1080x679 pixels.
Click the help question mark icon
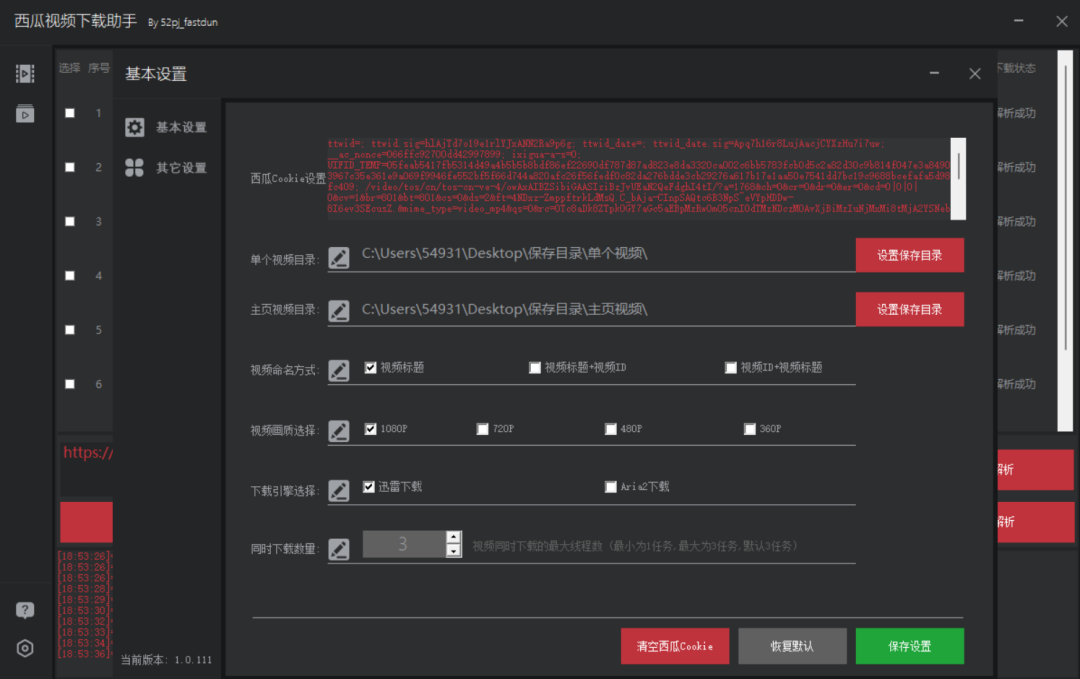click(x=25, y=611)
